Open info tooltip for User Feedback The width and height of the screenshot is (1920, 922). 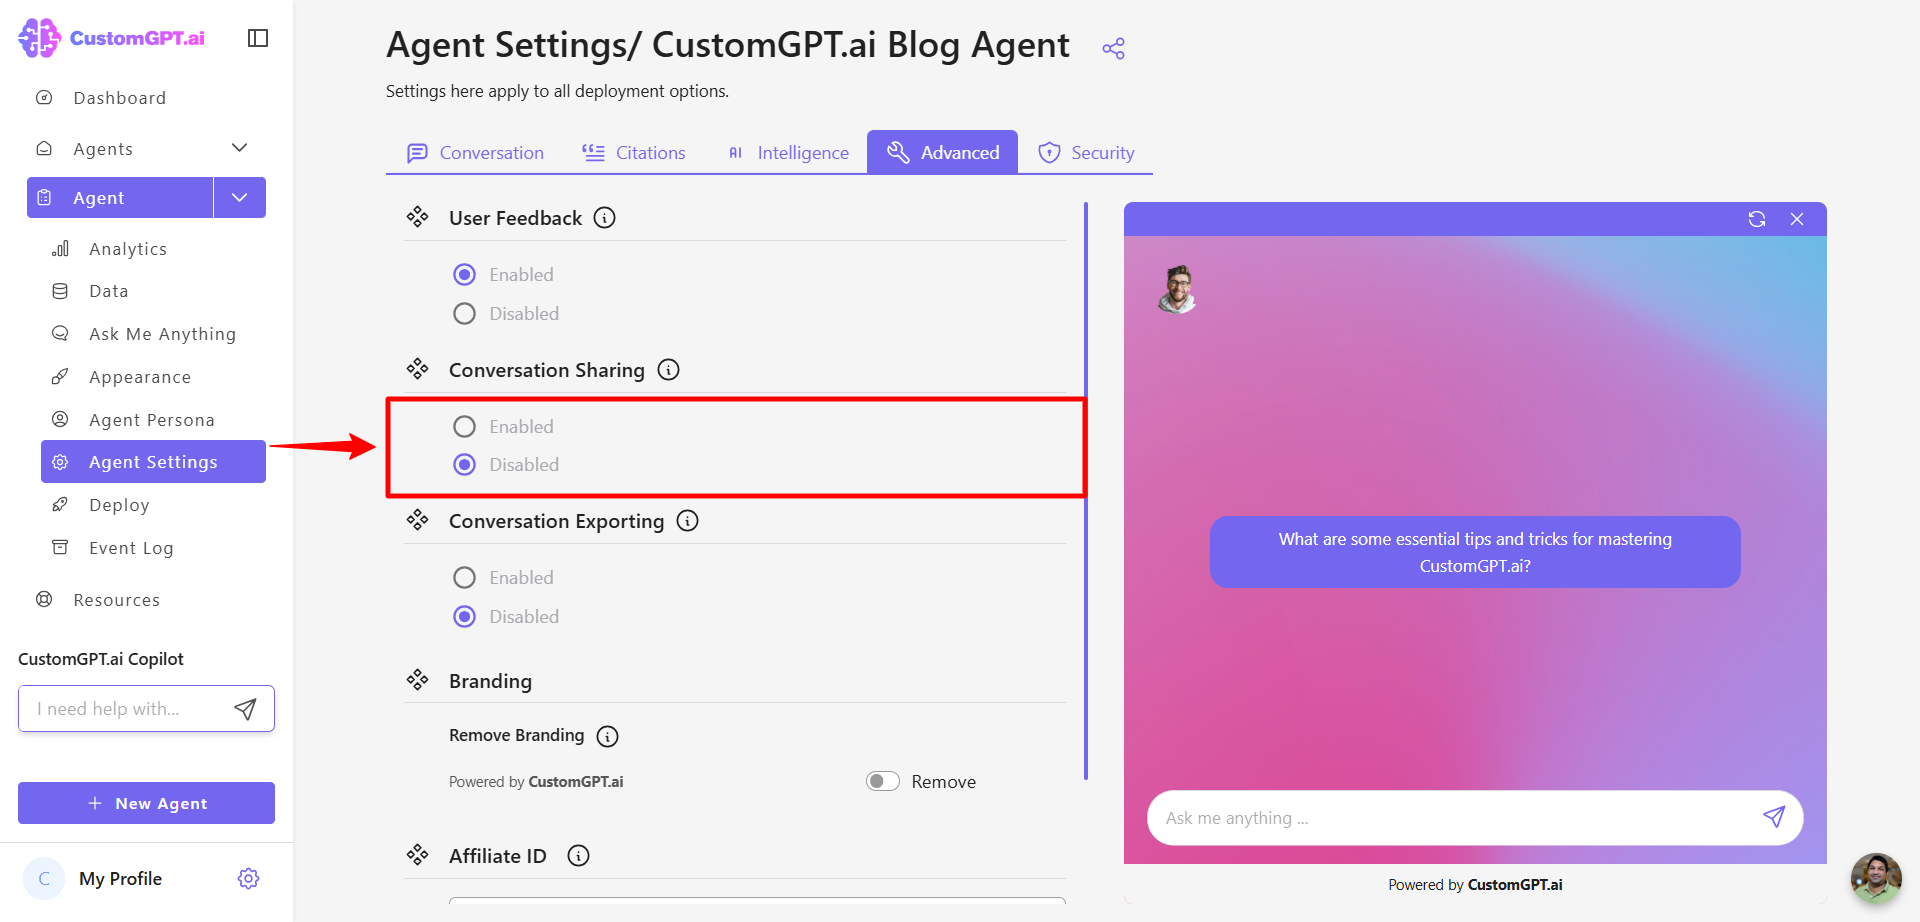pos(605,218)
